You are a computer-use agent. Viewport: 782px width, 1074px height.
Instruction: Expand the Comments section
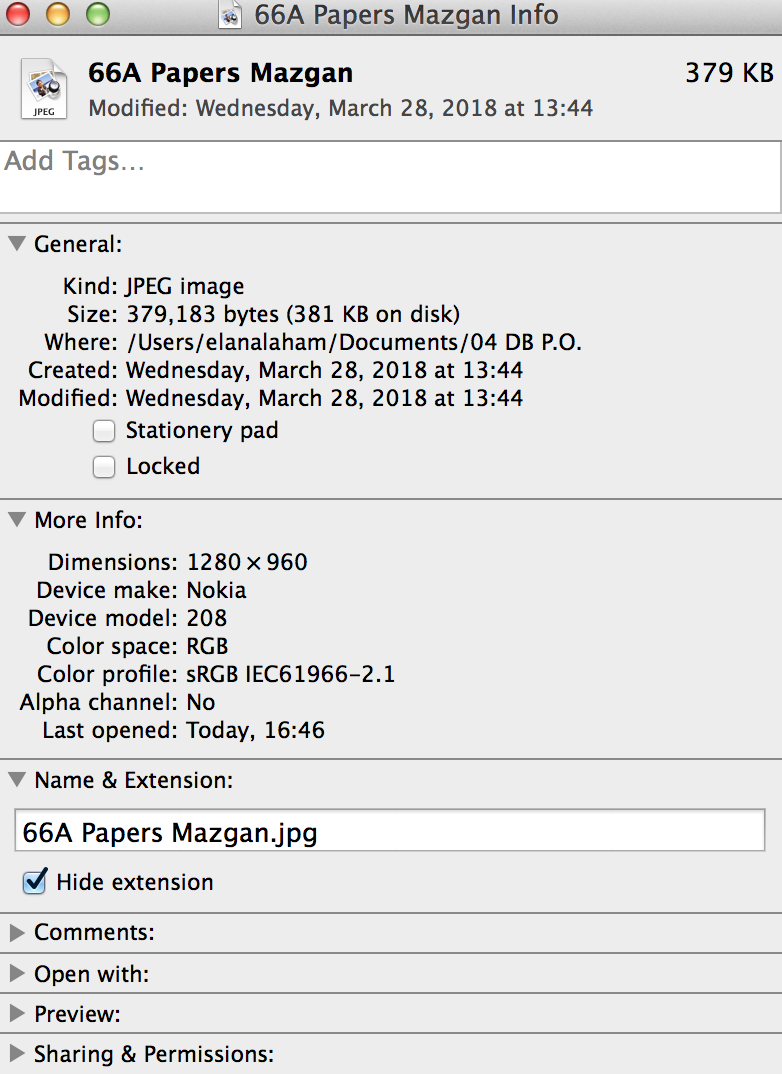(x=17, y=932)
